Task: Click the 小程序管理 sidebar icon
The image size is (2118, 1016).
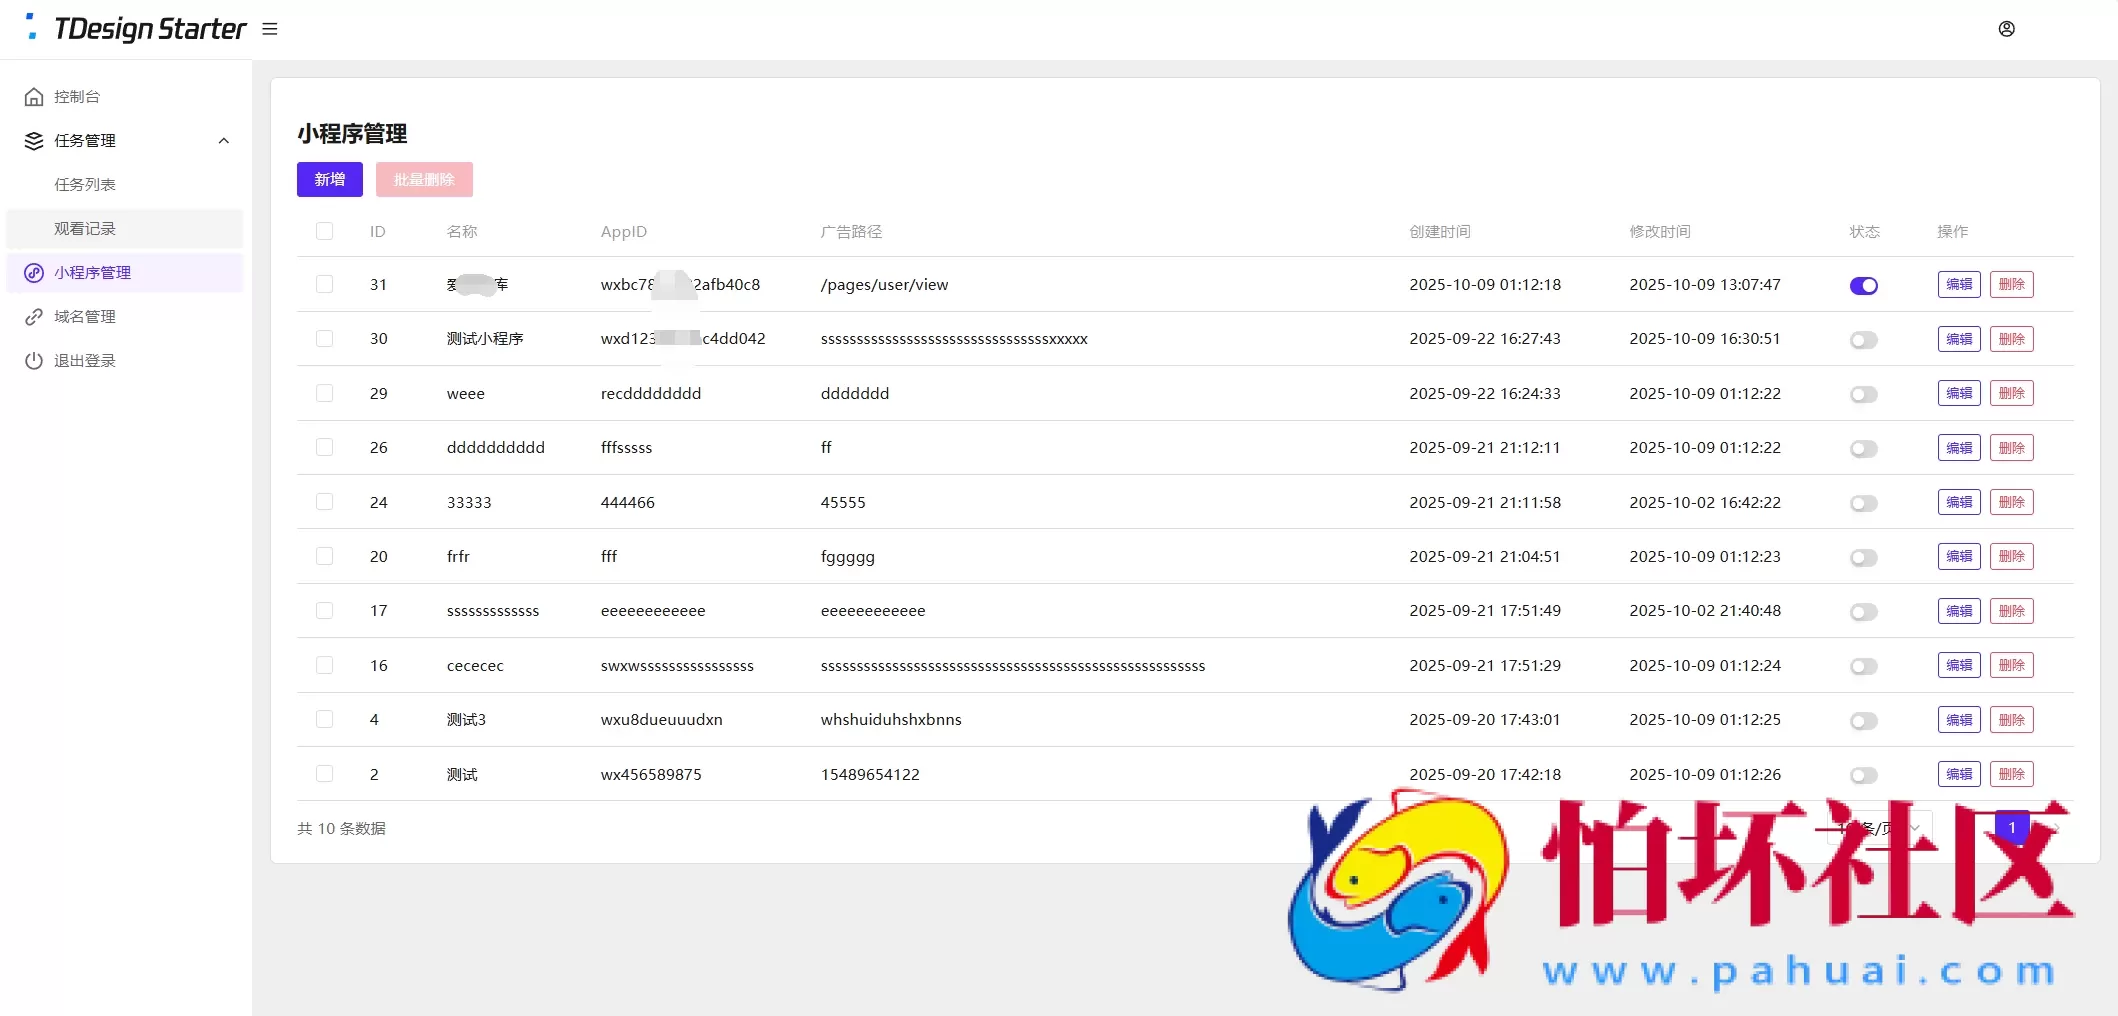Action: [34, 273]
